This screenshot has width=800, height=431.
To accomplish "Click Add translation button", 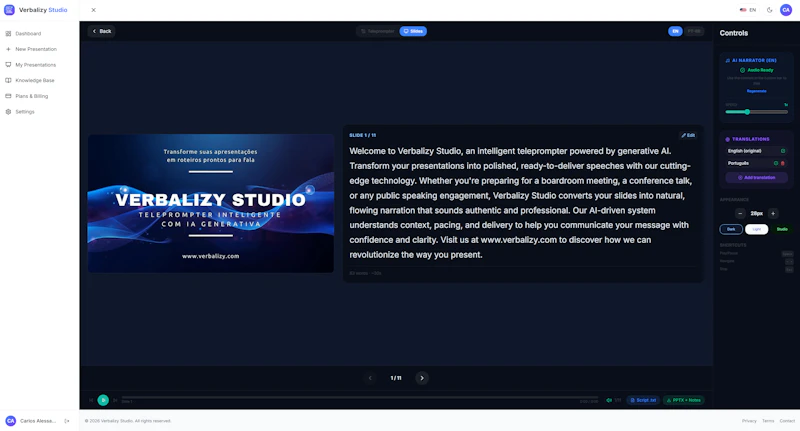I will 757,178.
